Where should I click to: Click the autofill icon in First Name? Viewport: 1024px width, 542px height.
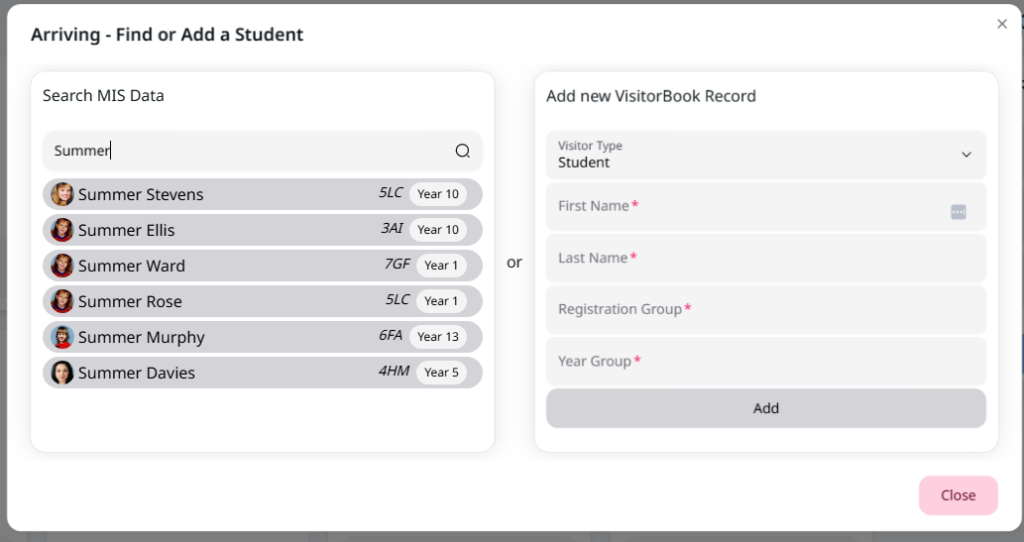click(958, 212)
